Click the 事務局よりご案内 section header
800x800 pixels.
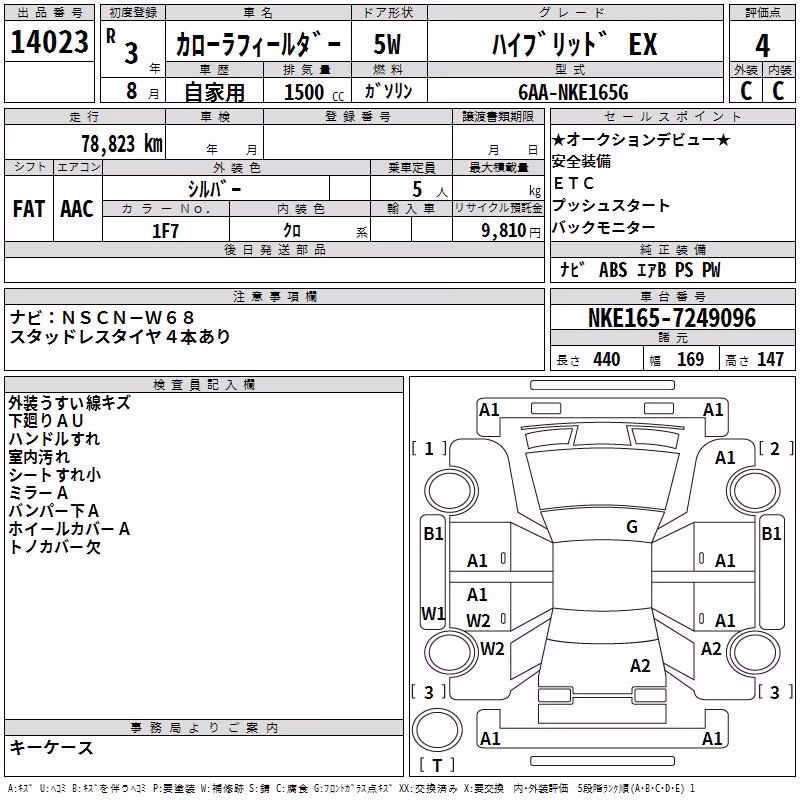click(204, 728)
